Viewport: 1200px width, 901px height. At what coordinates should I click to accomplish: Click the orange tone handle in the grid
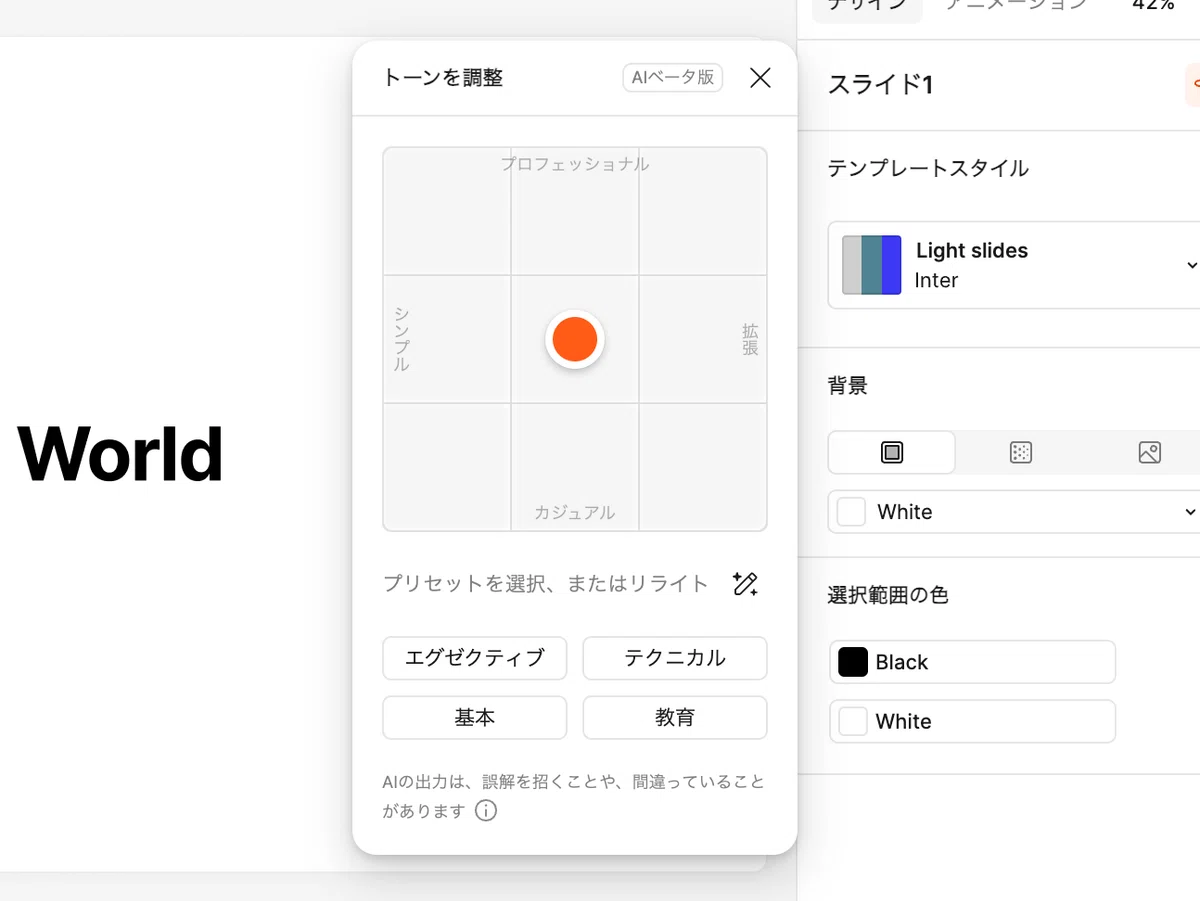(575, 339)
